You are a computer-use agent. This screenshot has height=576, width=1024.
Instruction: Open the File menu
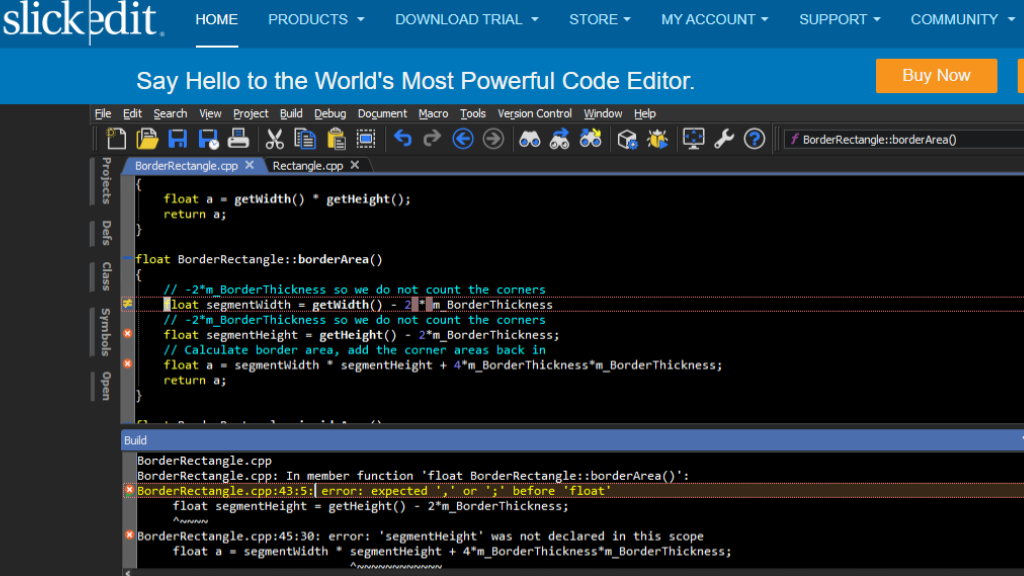point(103,114)
